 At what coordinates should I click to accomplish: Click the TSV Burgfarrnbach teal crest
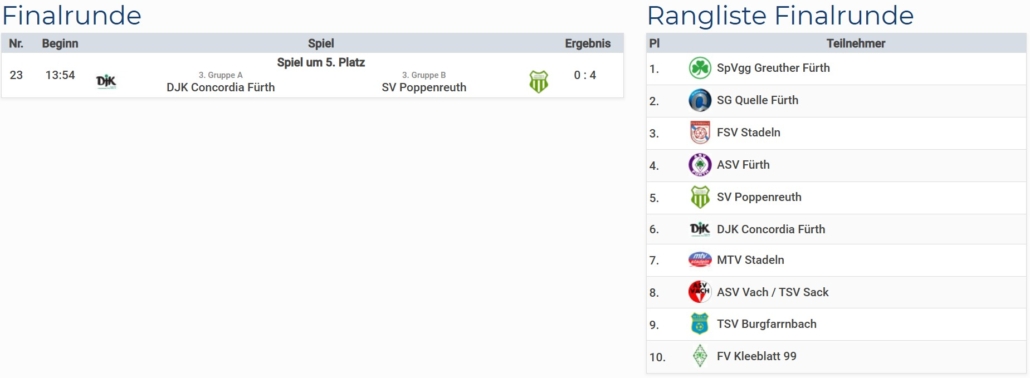700,324
